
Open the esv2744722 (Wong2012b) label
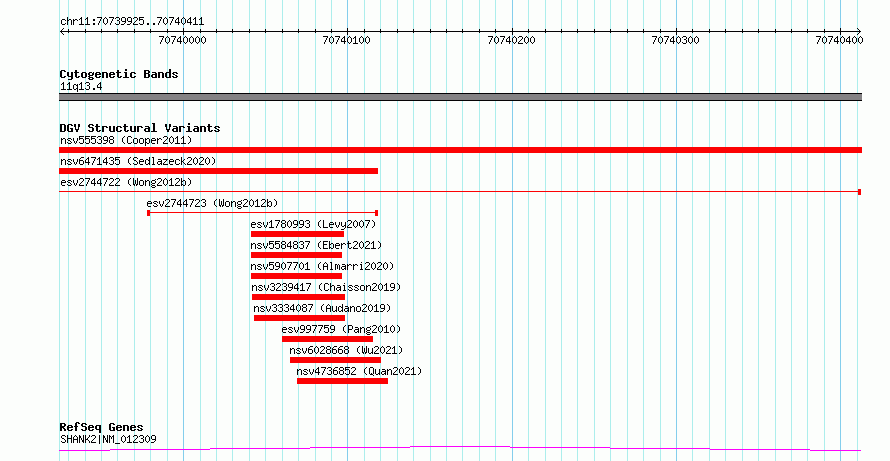tap(126, 182)
